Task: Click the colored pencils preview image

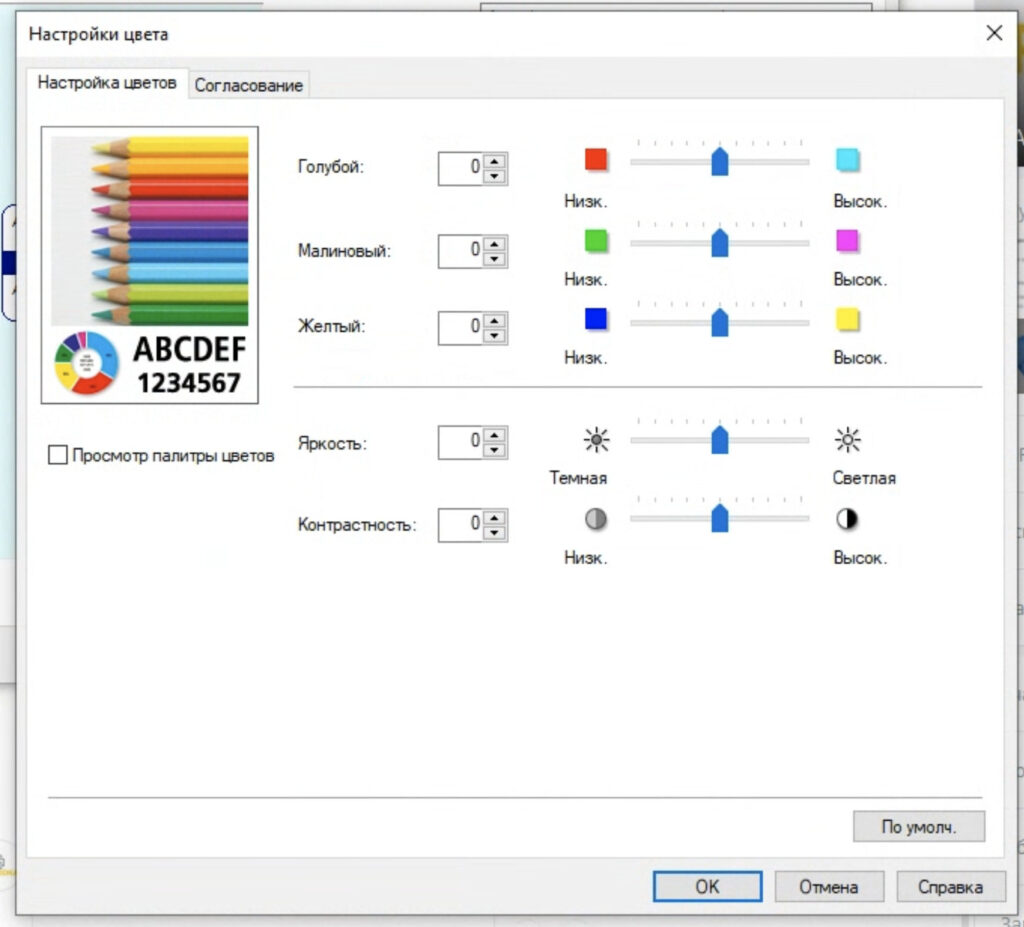Action: point(150,231)
